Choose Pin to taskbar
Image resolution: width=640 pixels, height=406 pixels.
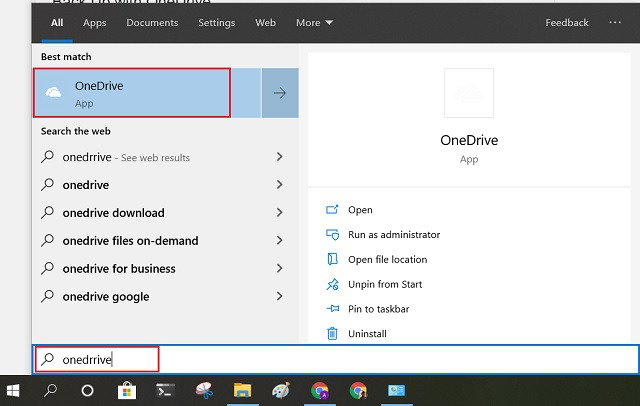point(378,309)
